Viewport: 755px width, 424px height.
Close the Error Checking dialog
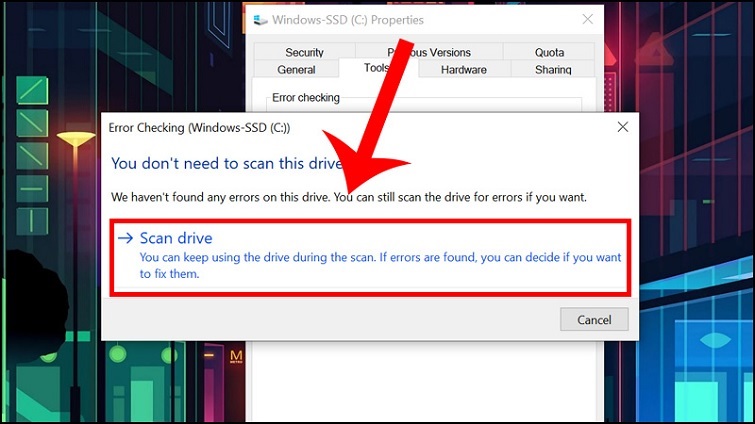tap(622, 127)
